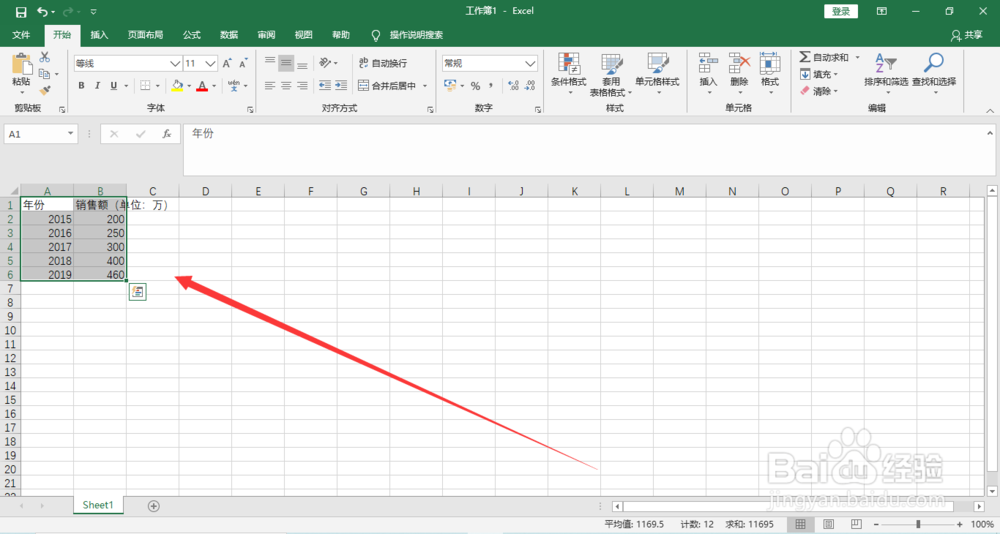The height and width of the screenshot is (534, 1000).
Task: Click decrease decimal places icon
Action: point(530,85)
